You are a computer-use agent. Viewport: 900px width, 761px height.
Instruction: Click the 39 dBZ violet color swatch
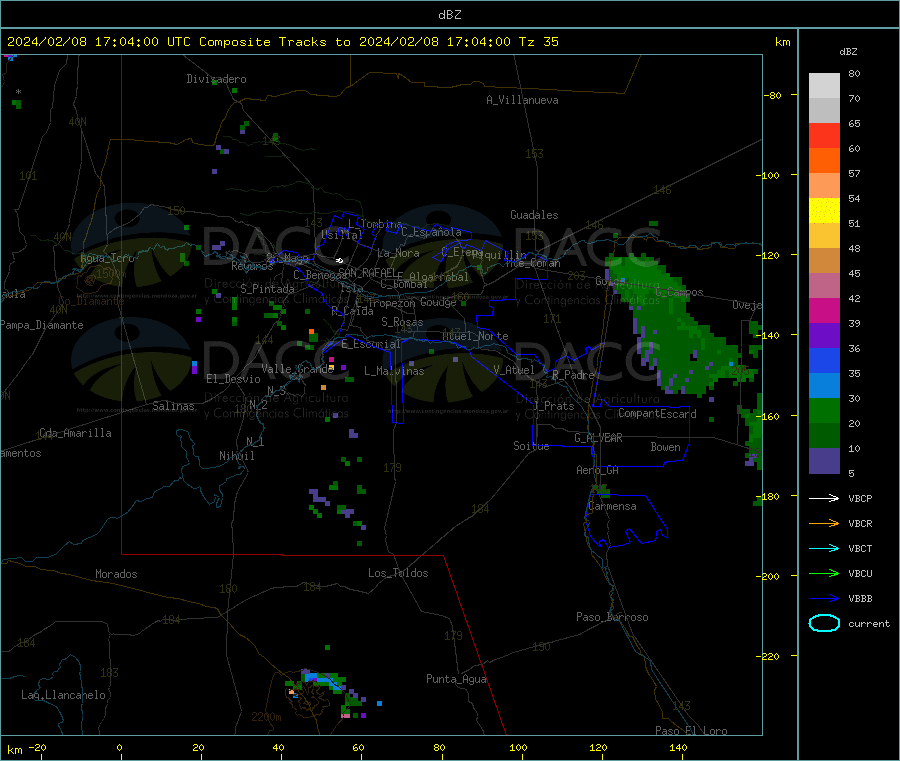point(824,336)
